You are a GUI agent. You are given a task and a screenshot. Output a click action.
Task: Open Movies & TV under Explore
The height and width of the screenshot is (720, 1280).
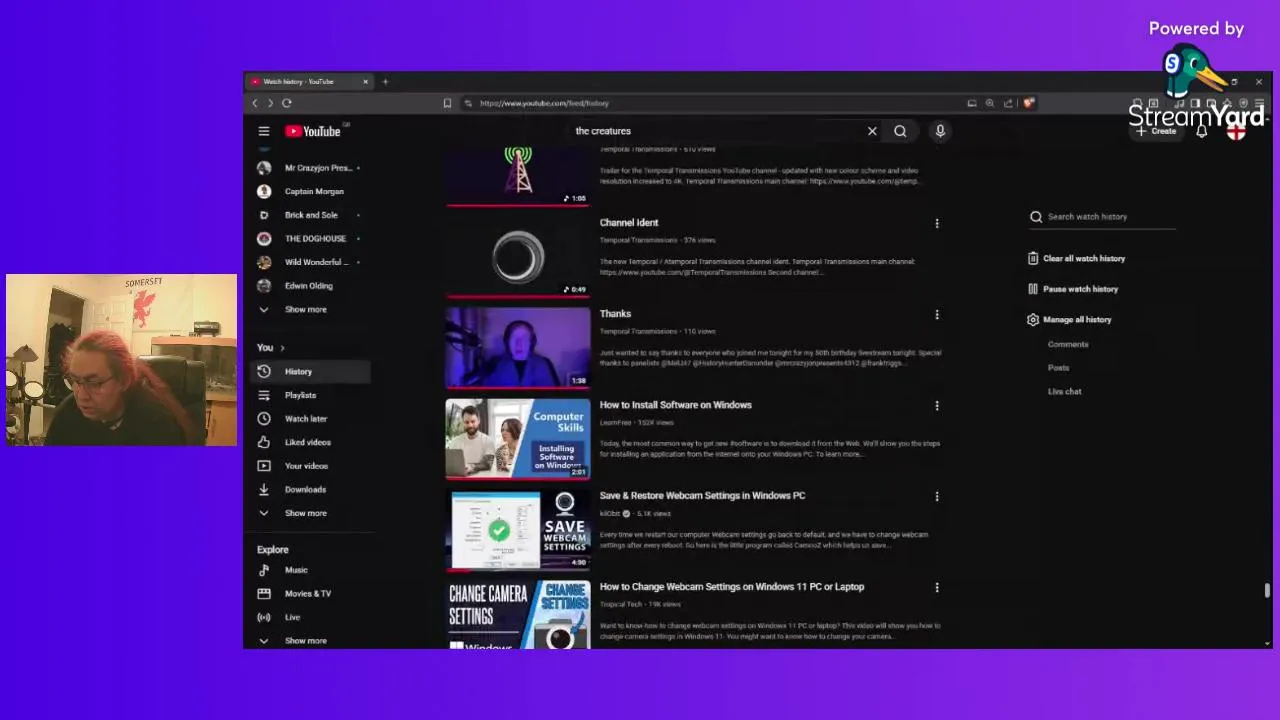[309, 594]
